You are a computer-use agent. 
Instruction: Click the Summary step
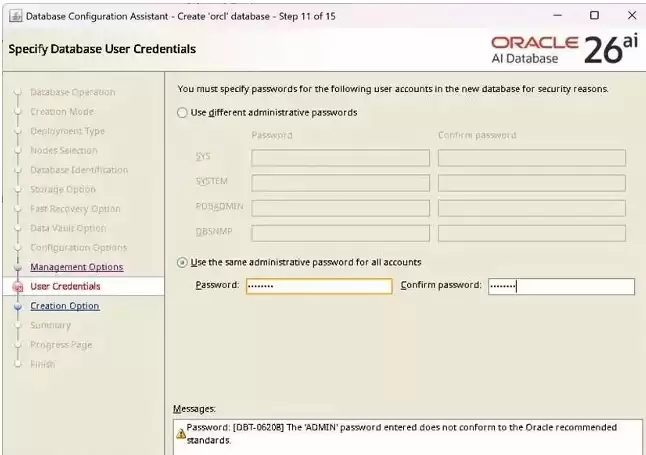pyautogui.click(x=50, y=325)
